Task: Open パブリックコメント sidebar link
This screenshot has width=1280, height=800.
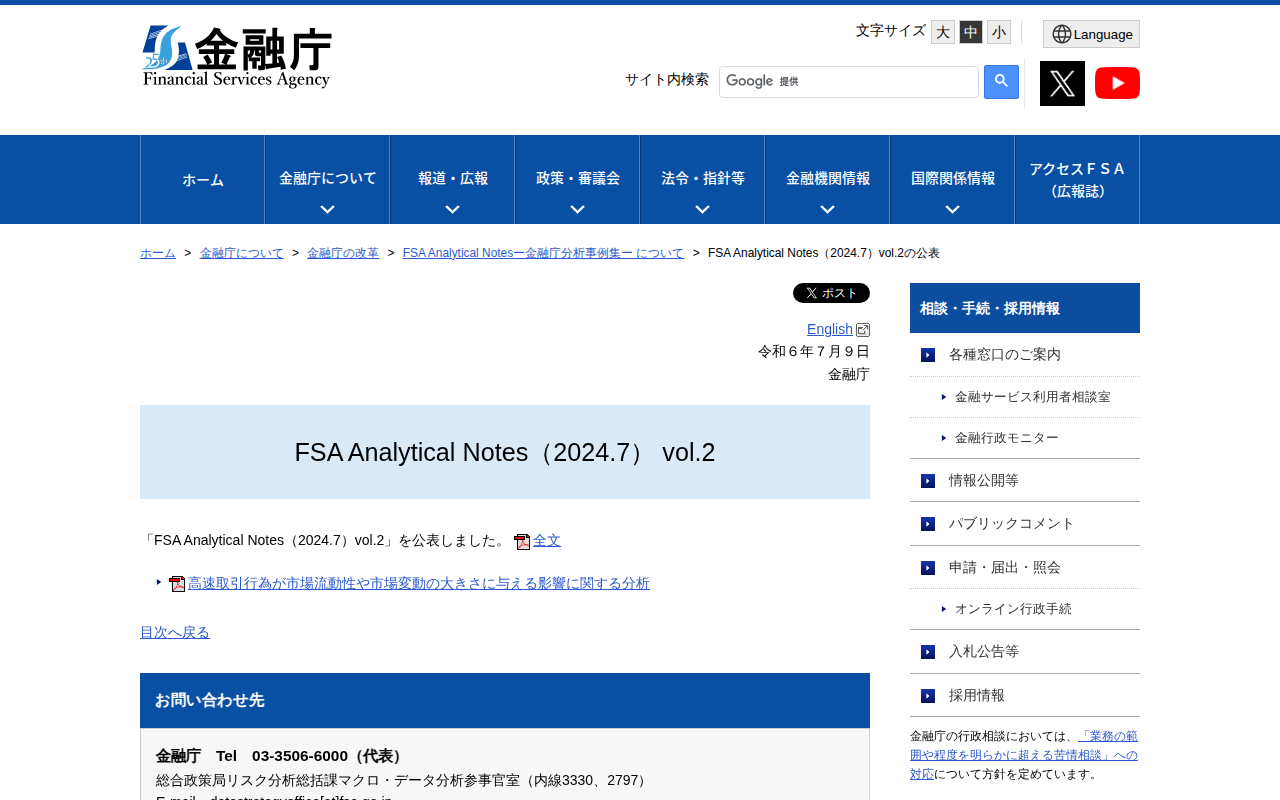Action: pos(1012,523)
